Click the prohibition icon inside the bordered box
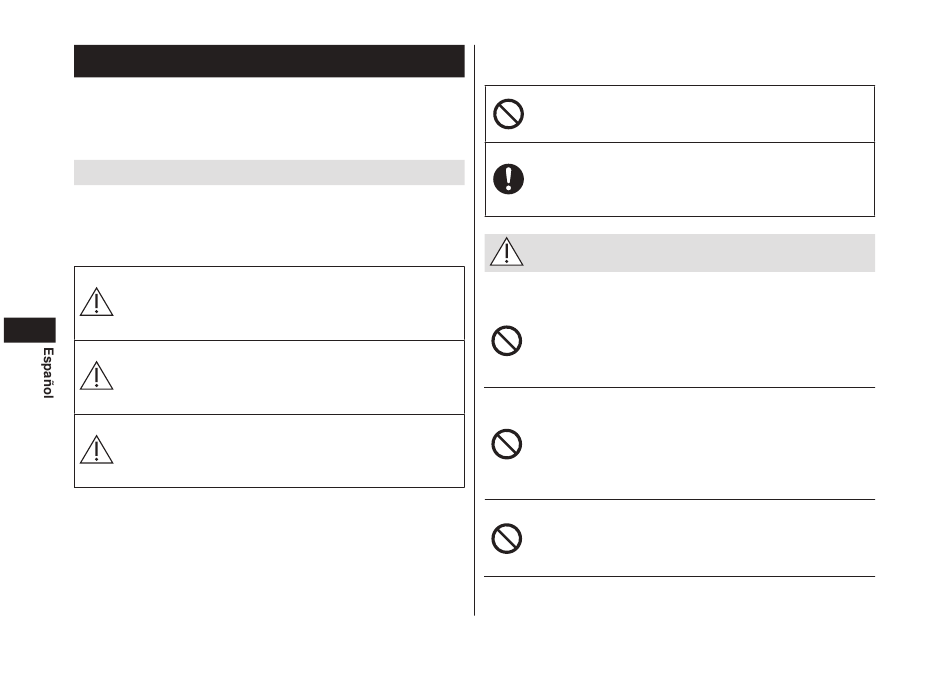 508,114
